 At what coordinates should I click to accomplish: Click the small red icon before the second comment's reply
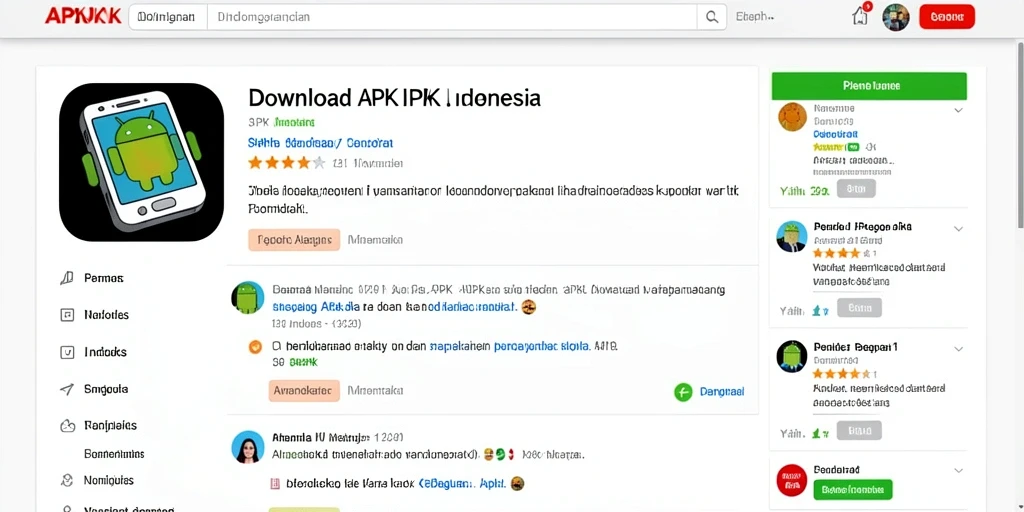(275, 484)
